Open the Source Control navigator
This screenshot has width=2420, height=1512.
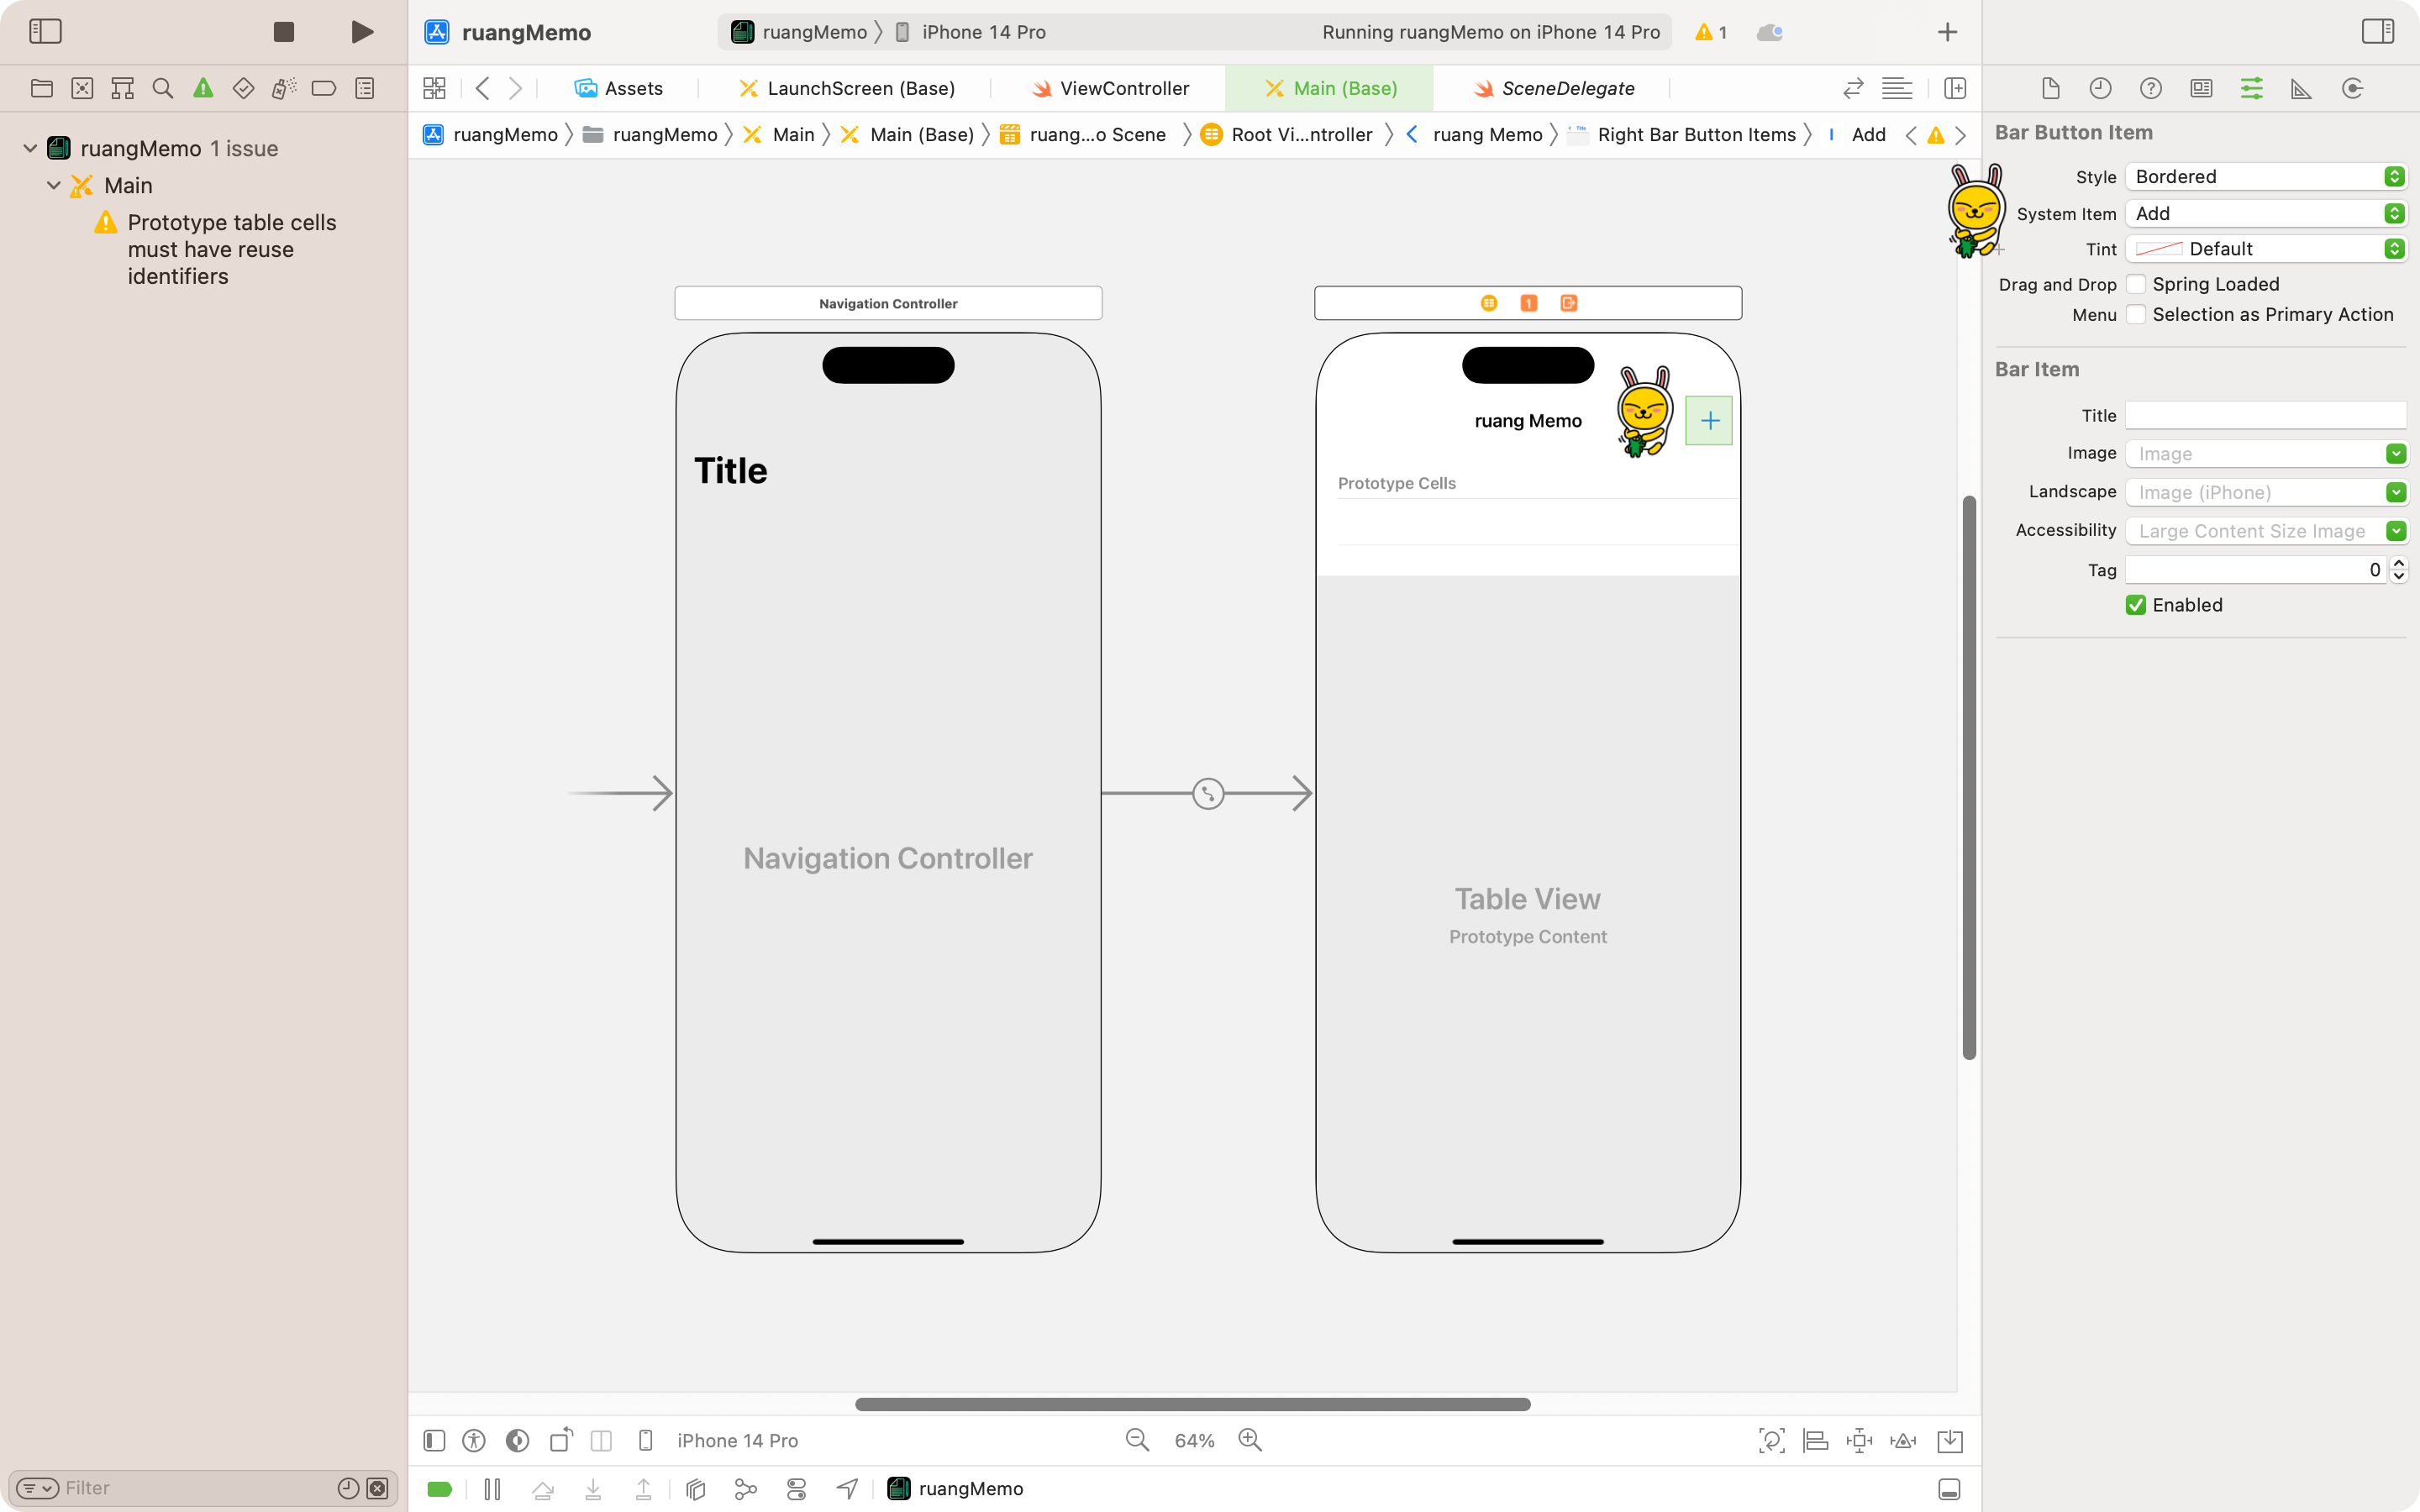[82, 88]
